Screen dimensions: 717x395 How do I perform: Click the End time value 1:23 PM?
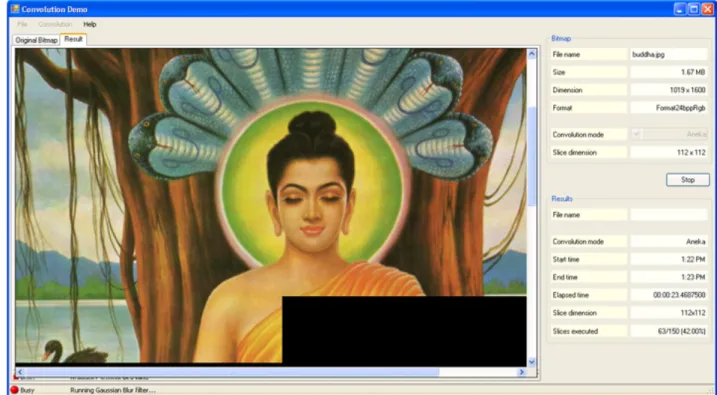(669, 277)
